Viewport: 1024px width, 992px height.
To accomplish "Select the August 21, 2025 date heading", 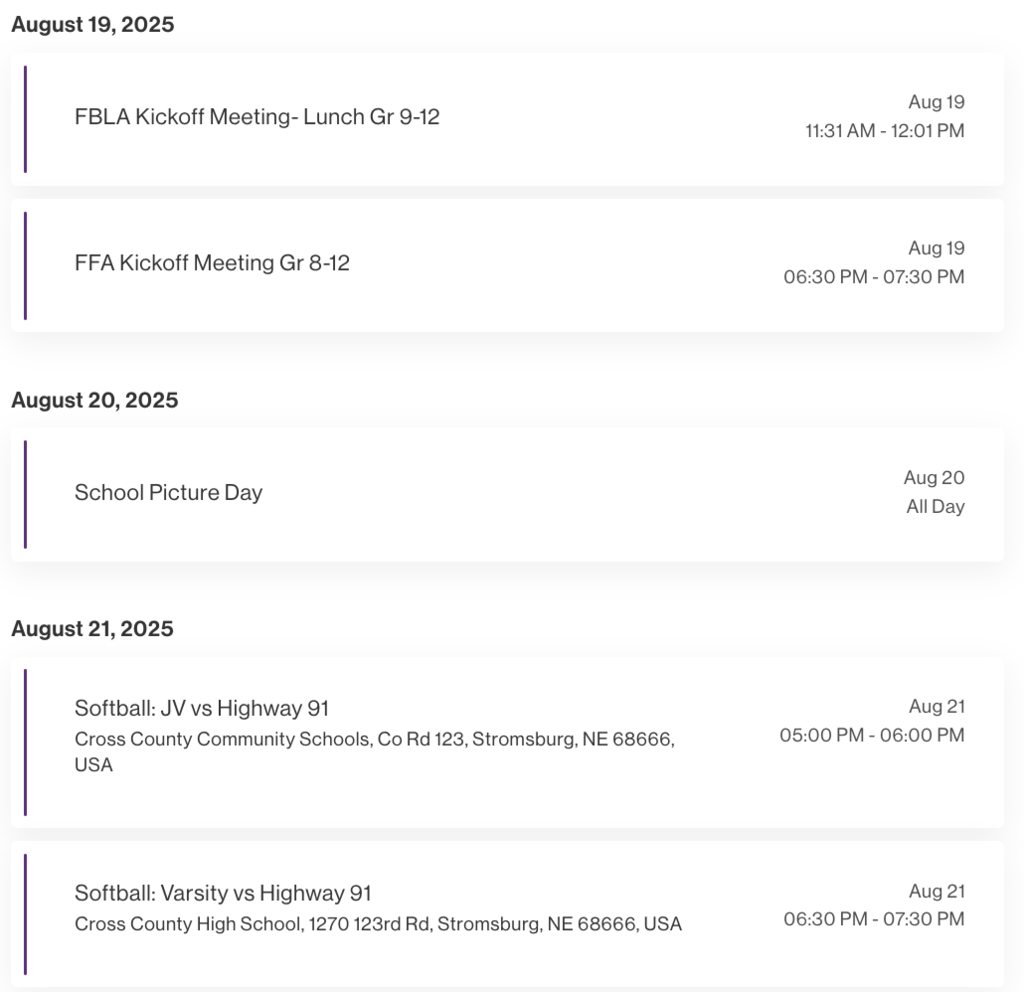I will [x=92, y=629].
